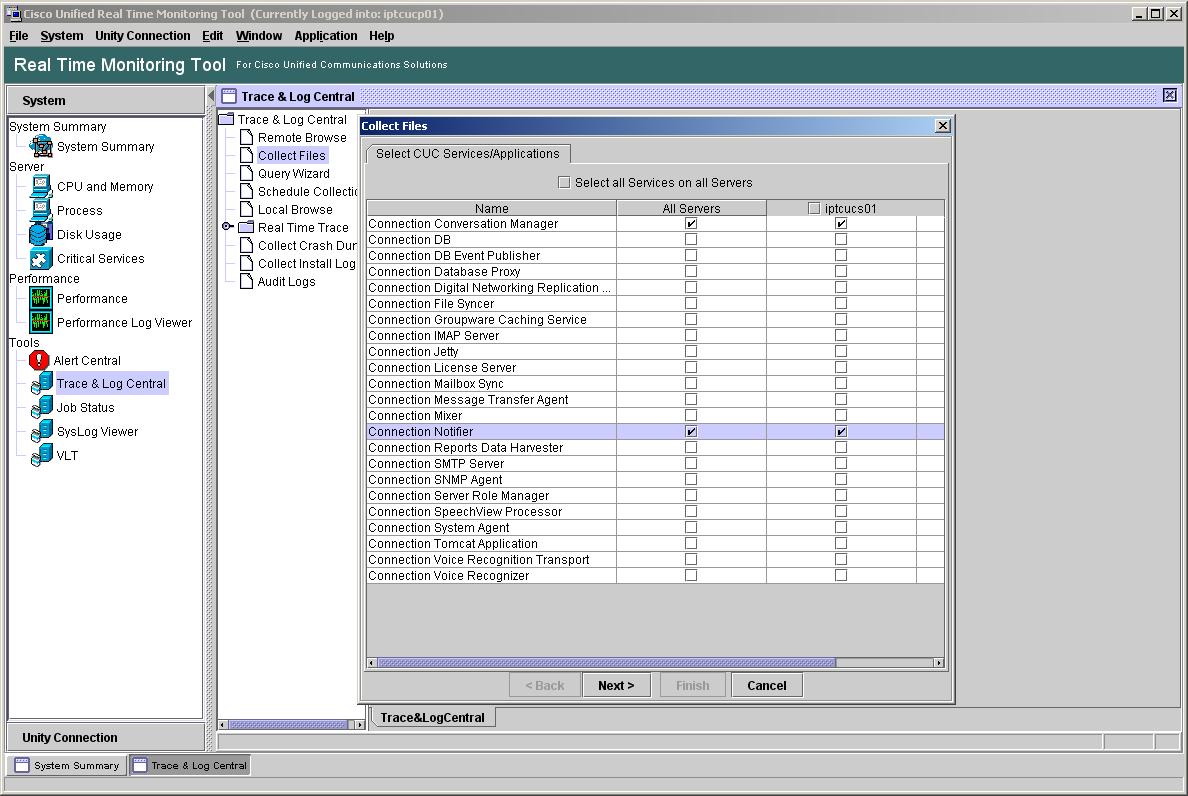The image size is (1188, 796).
Task: Click the All Servers column header
Action: [x=691, y=208]
